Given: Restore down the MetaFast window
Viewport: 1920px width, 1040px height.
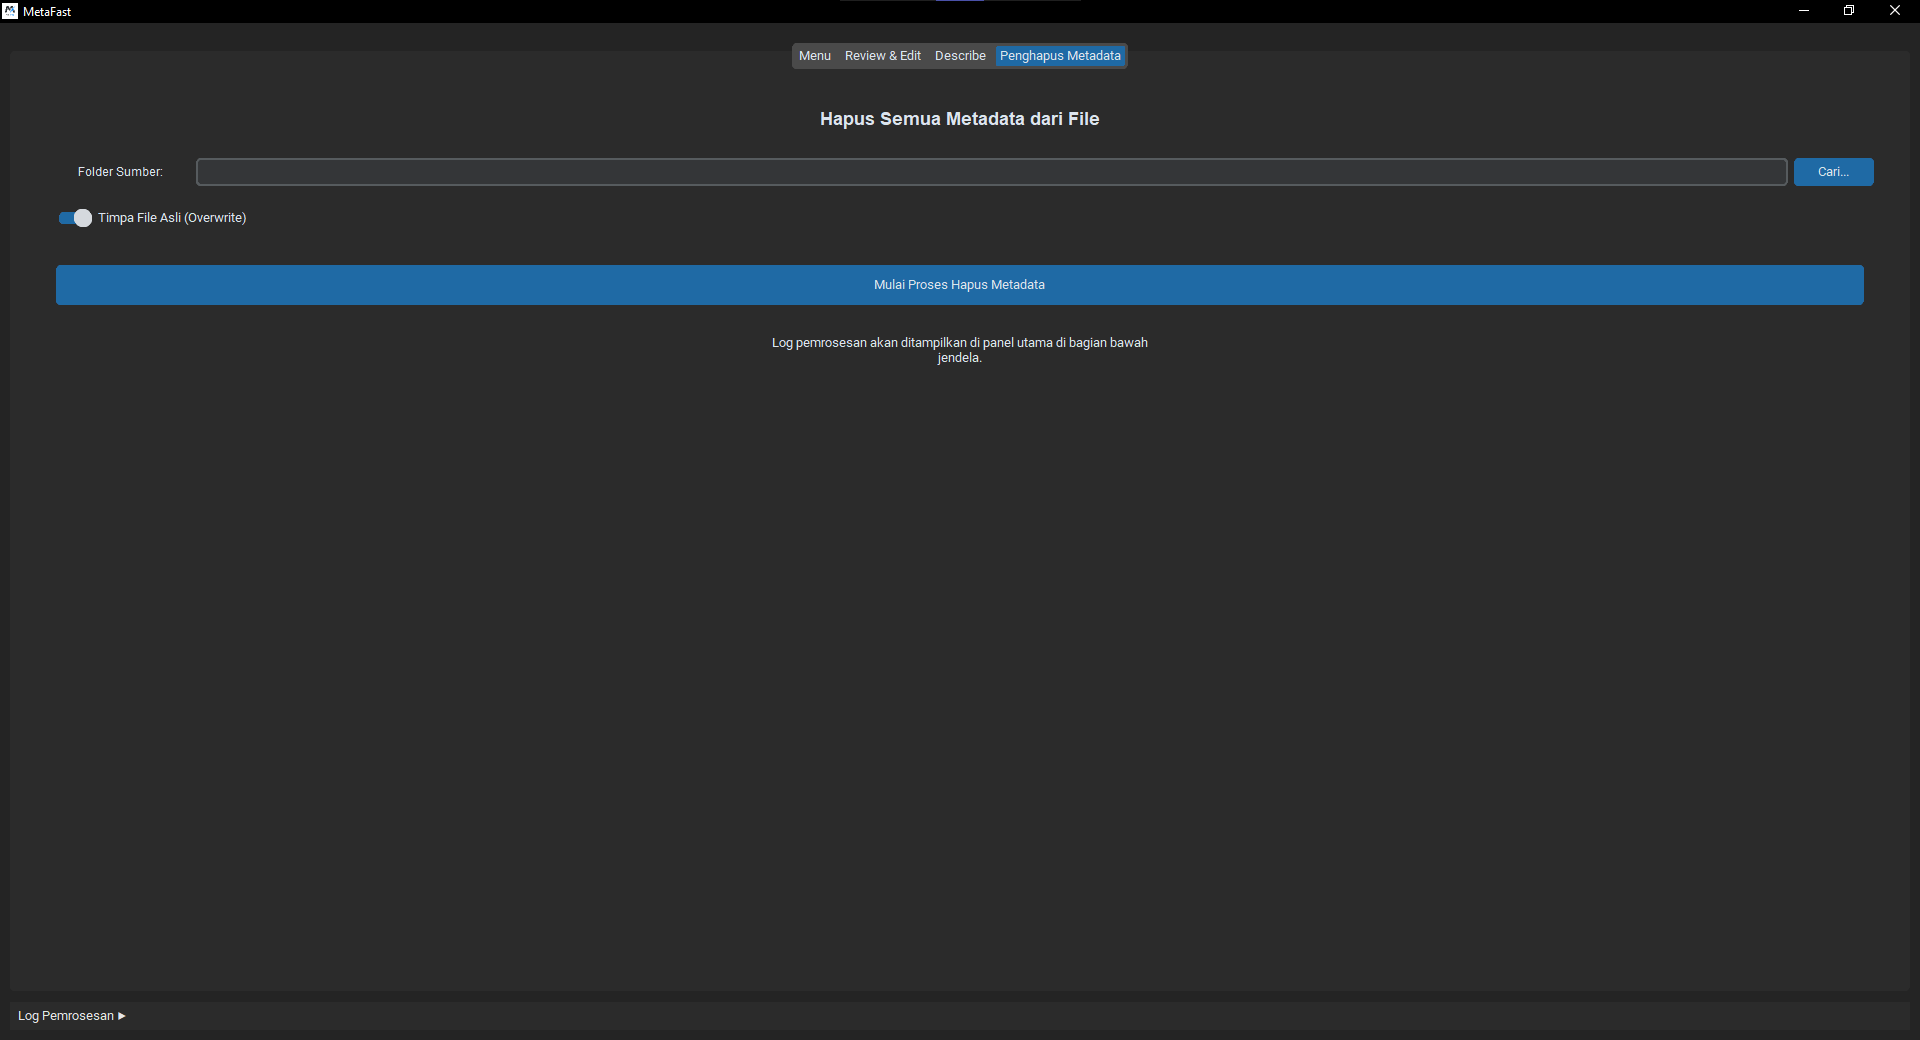Looking at the screenshot, I should click(1849, 11).
